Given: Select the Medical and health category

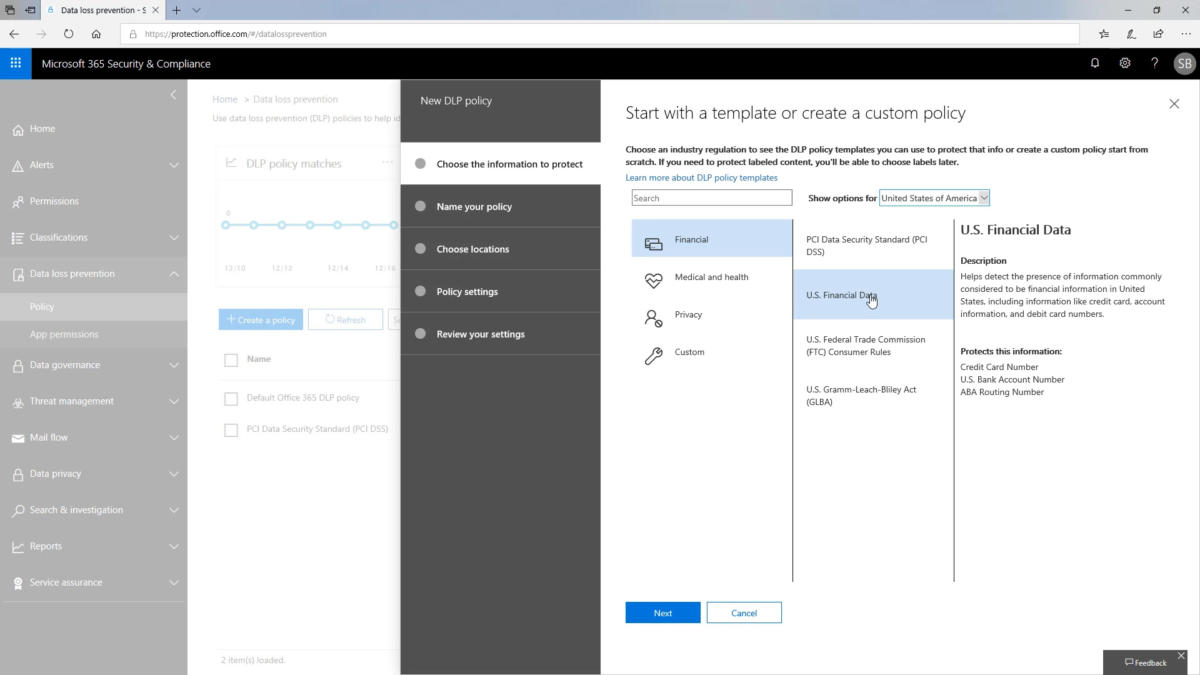Looking at the screenshot, I should 711,278.
